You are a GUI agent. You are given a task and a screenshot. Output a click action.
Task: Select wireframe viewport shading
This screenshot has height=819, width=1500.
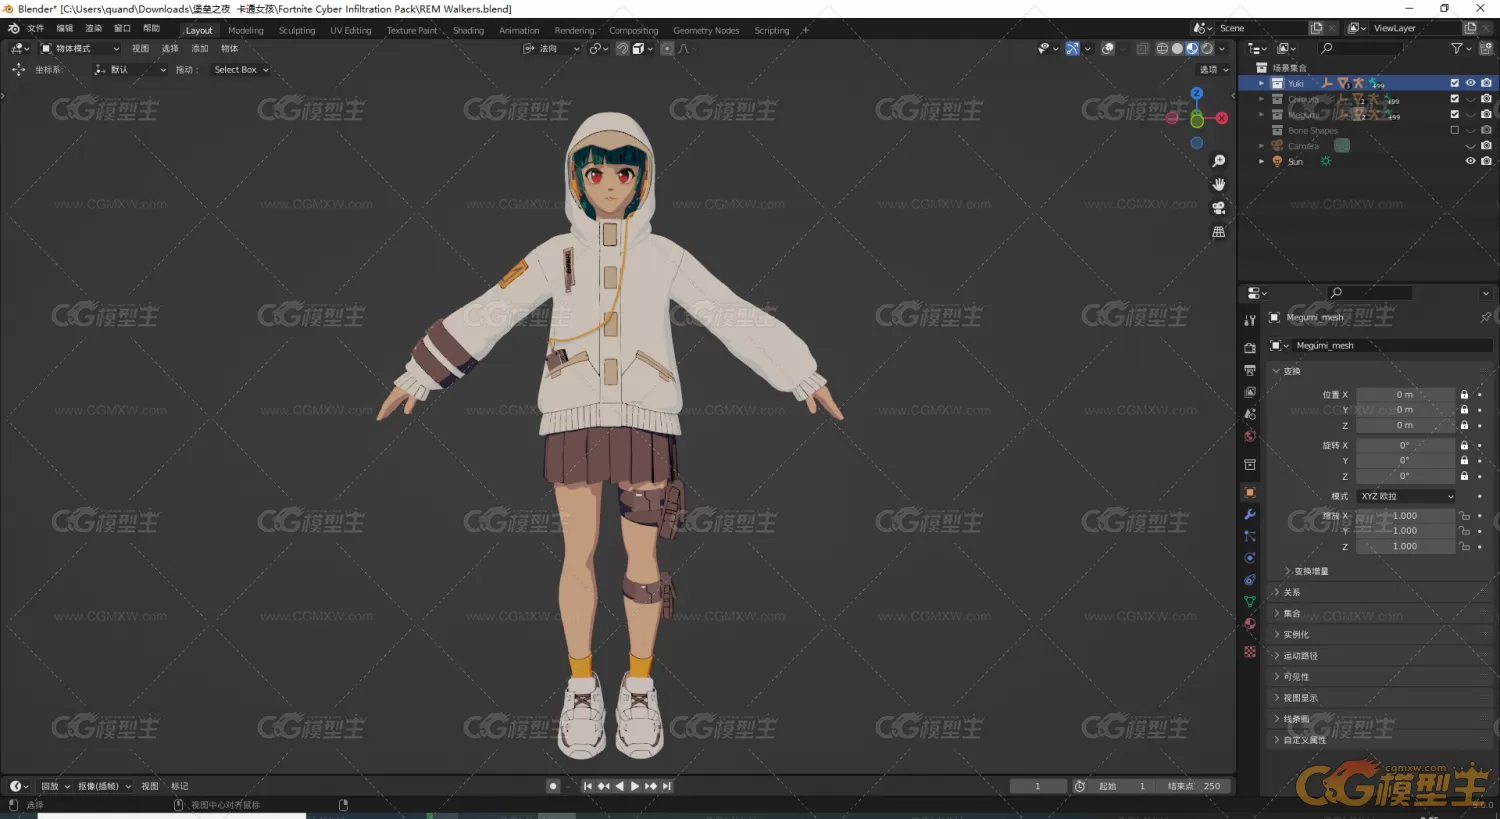coord(1162,48)
